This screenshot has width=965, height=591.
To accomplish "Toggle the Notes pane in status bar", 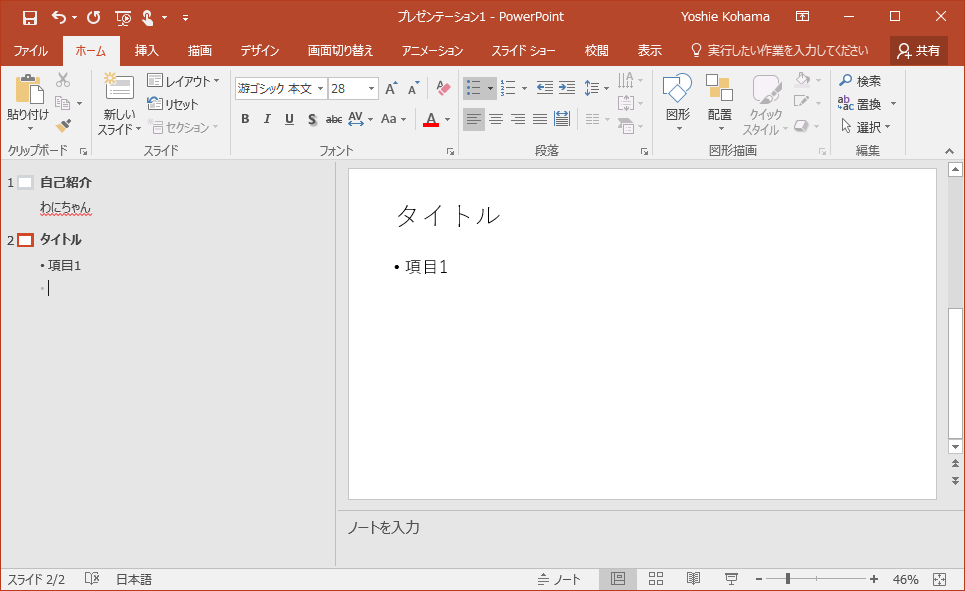I will (559, 579).
